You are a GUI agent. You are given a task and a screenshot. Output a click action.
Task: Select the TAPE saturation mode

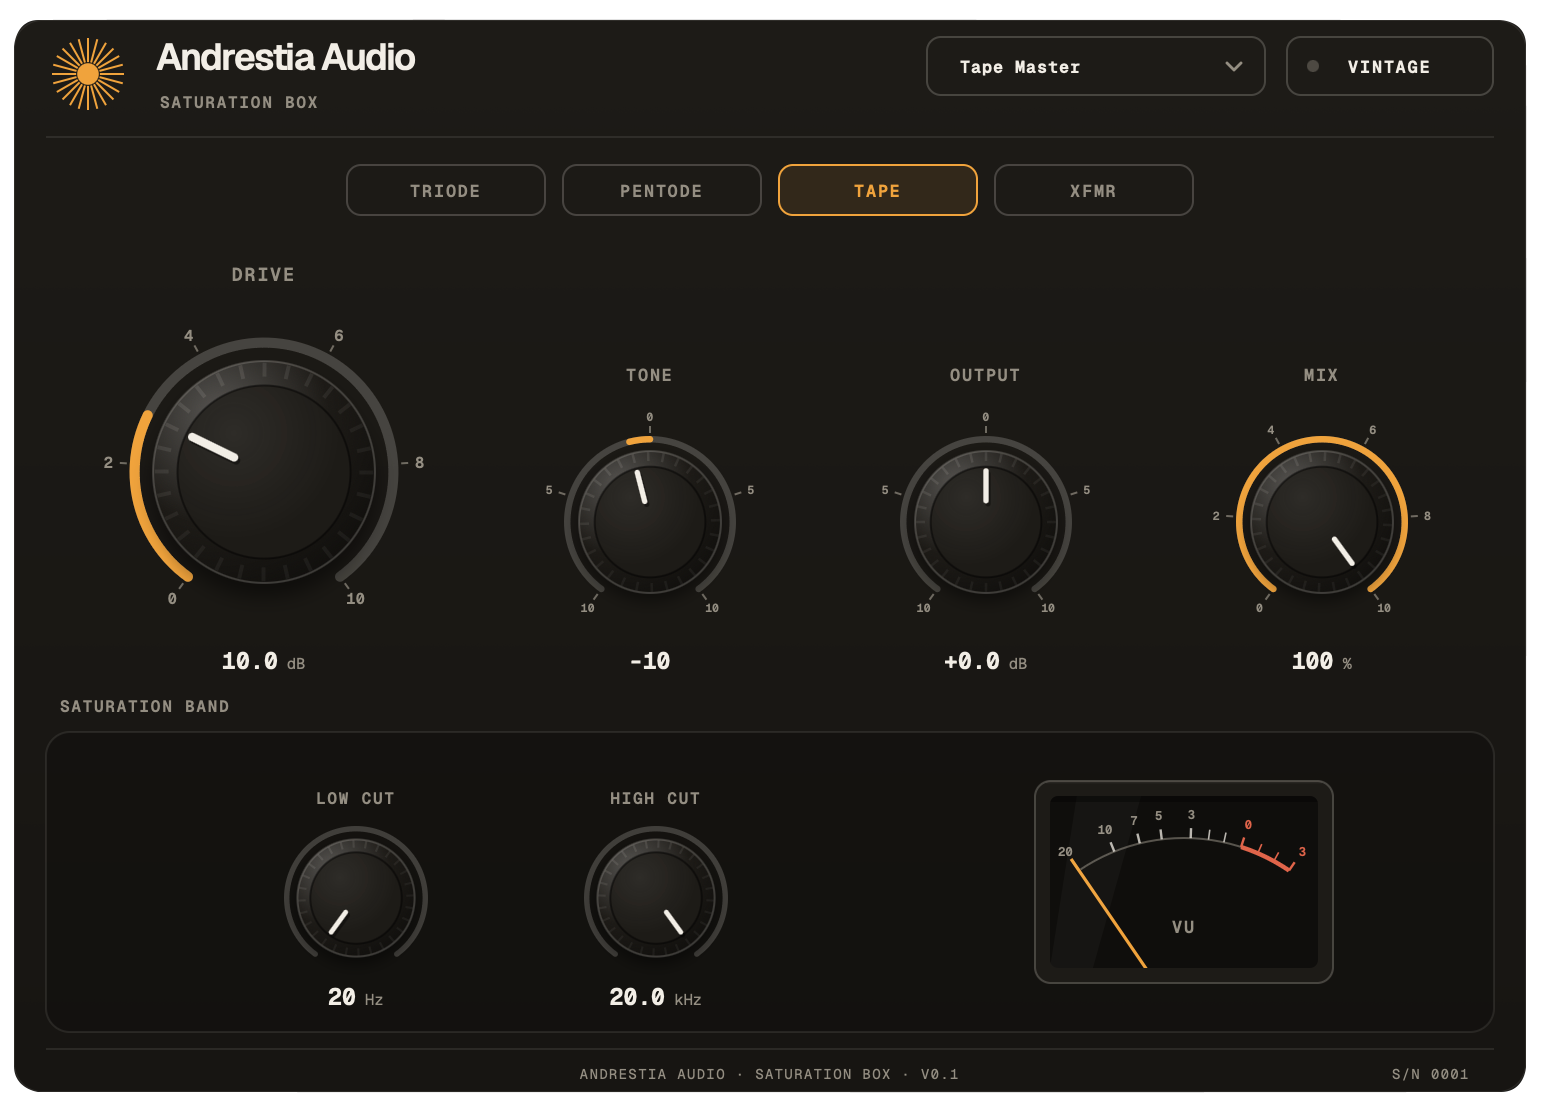[878, 190]
